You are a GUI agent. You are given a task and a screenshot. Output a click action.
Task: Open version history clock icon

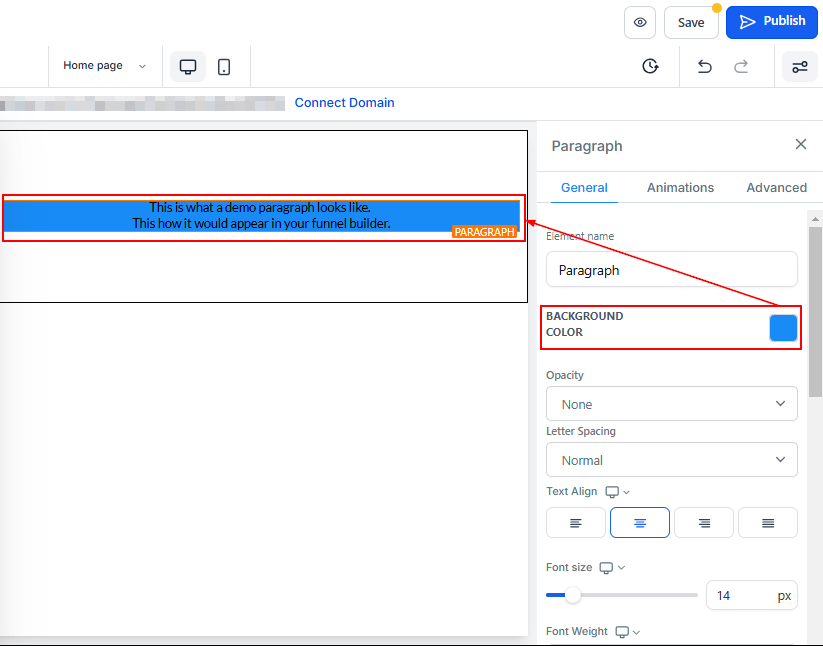pyautogui.click(x=650, y=66)
